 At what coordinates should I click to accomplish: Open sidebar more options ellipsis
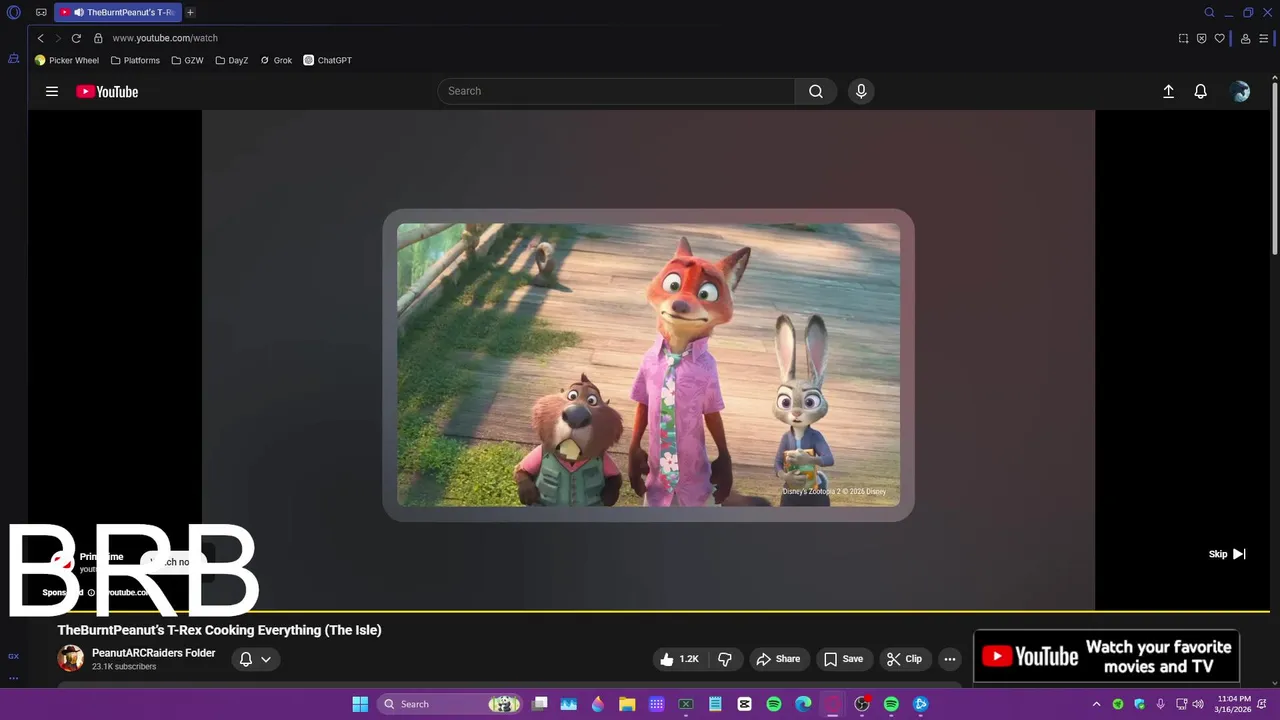(14, 678)
